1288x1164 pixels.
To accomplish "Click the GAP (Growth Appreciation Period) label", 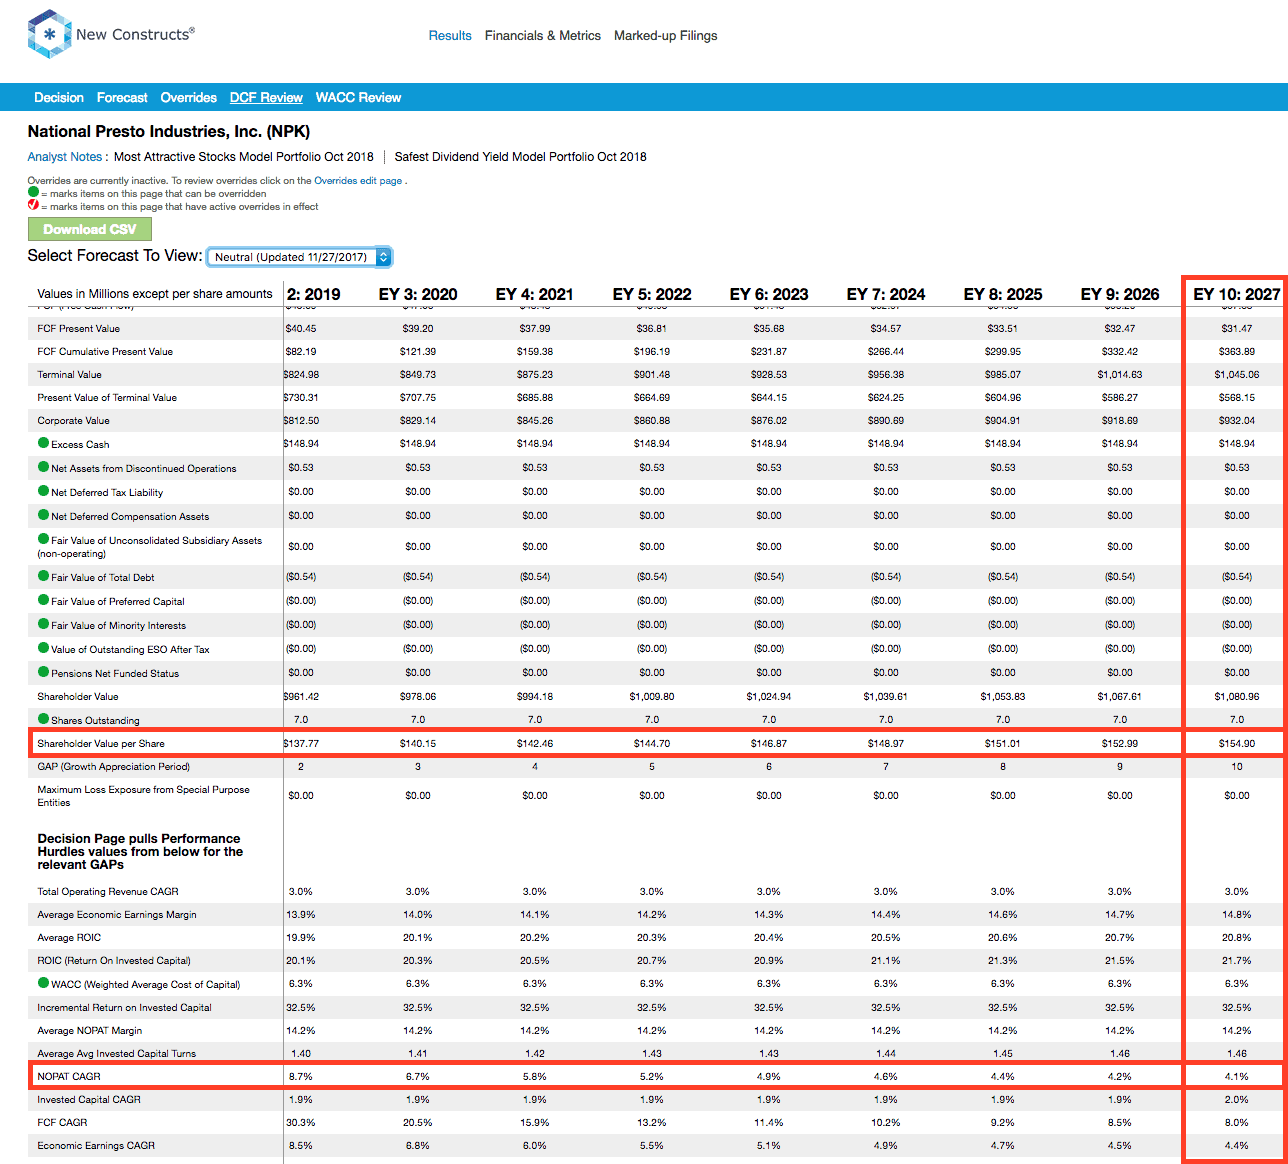I will (114, 766).
